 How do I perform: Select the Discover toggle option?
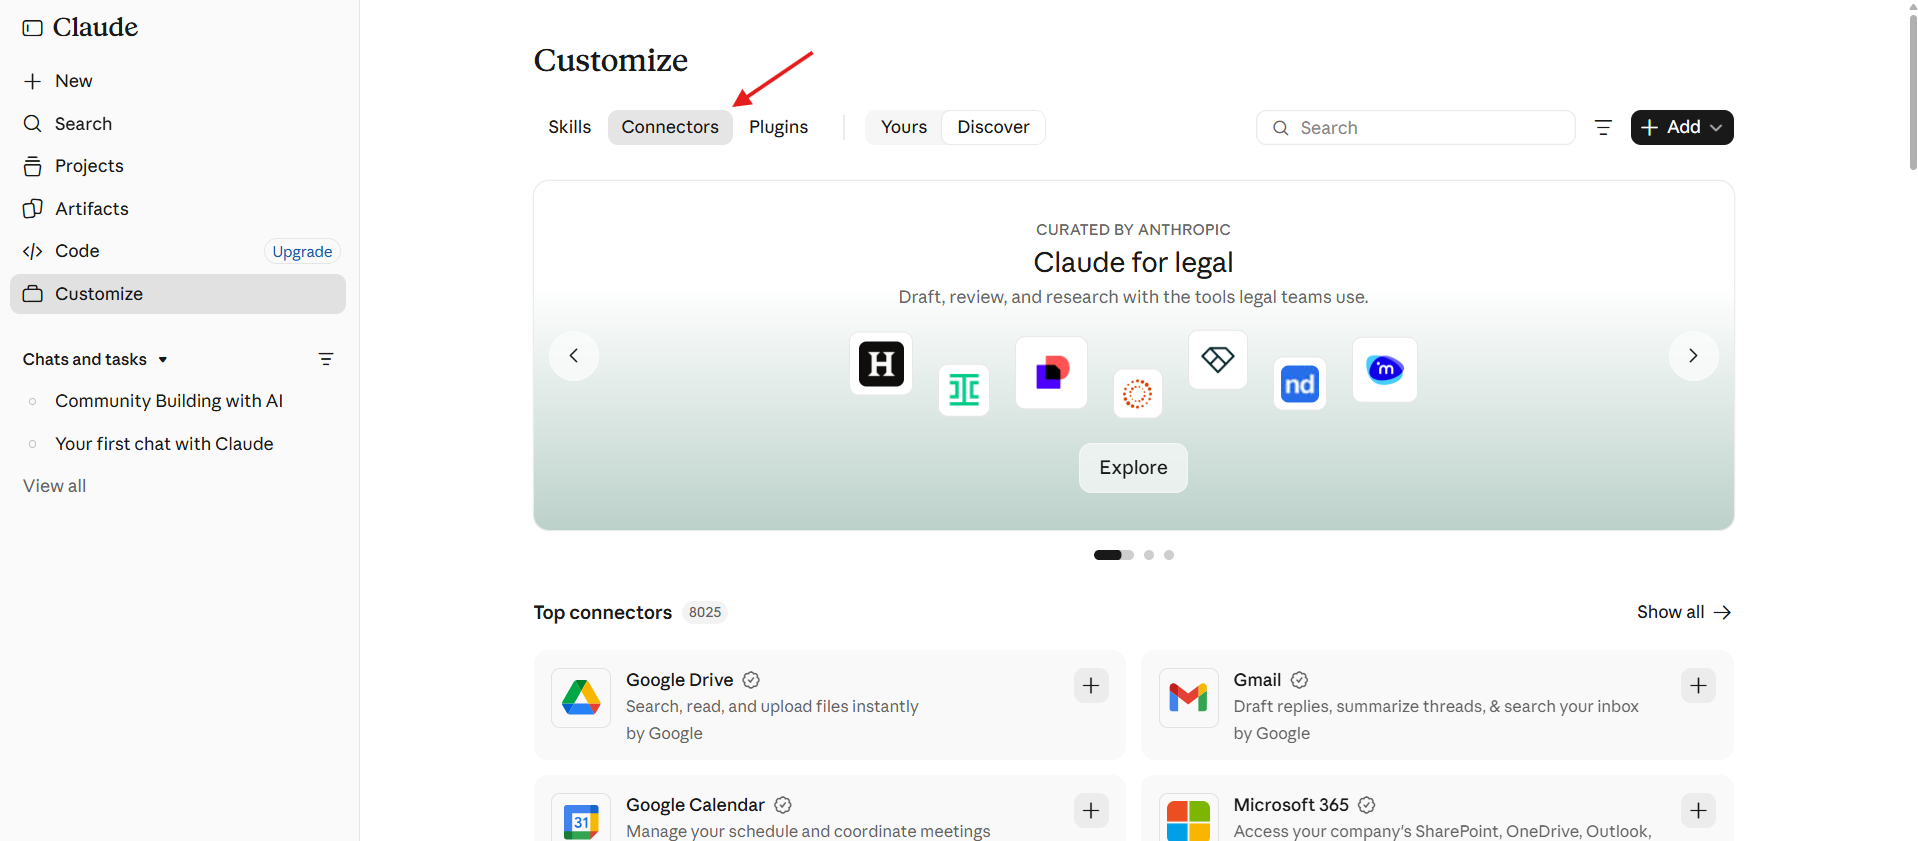coord(993,127)
